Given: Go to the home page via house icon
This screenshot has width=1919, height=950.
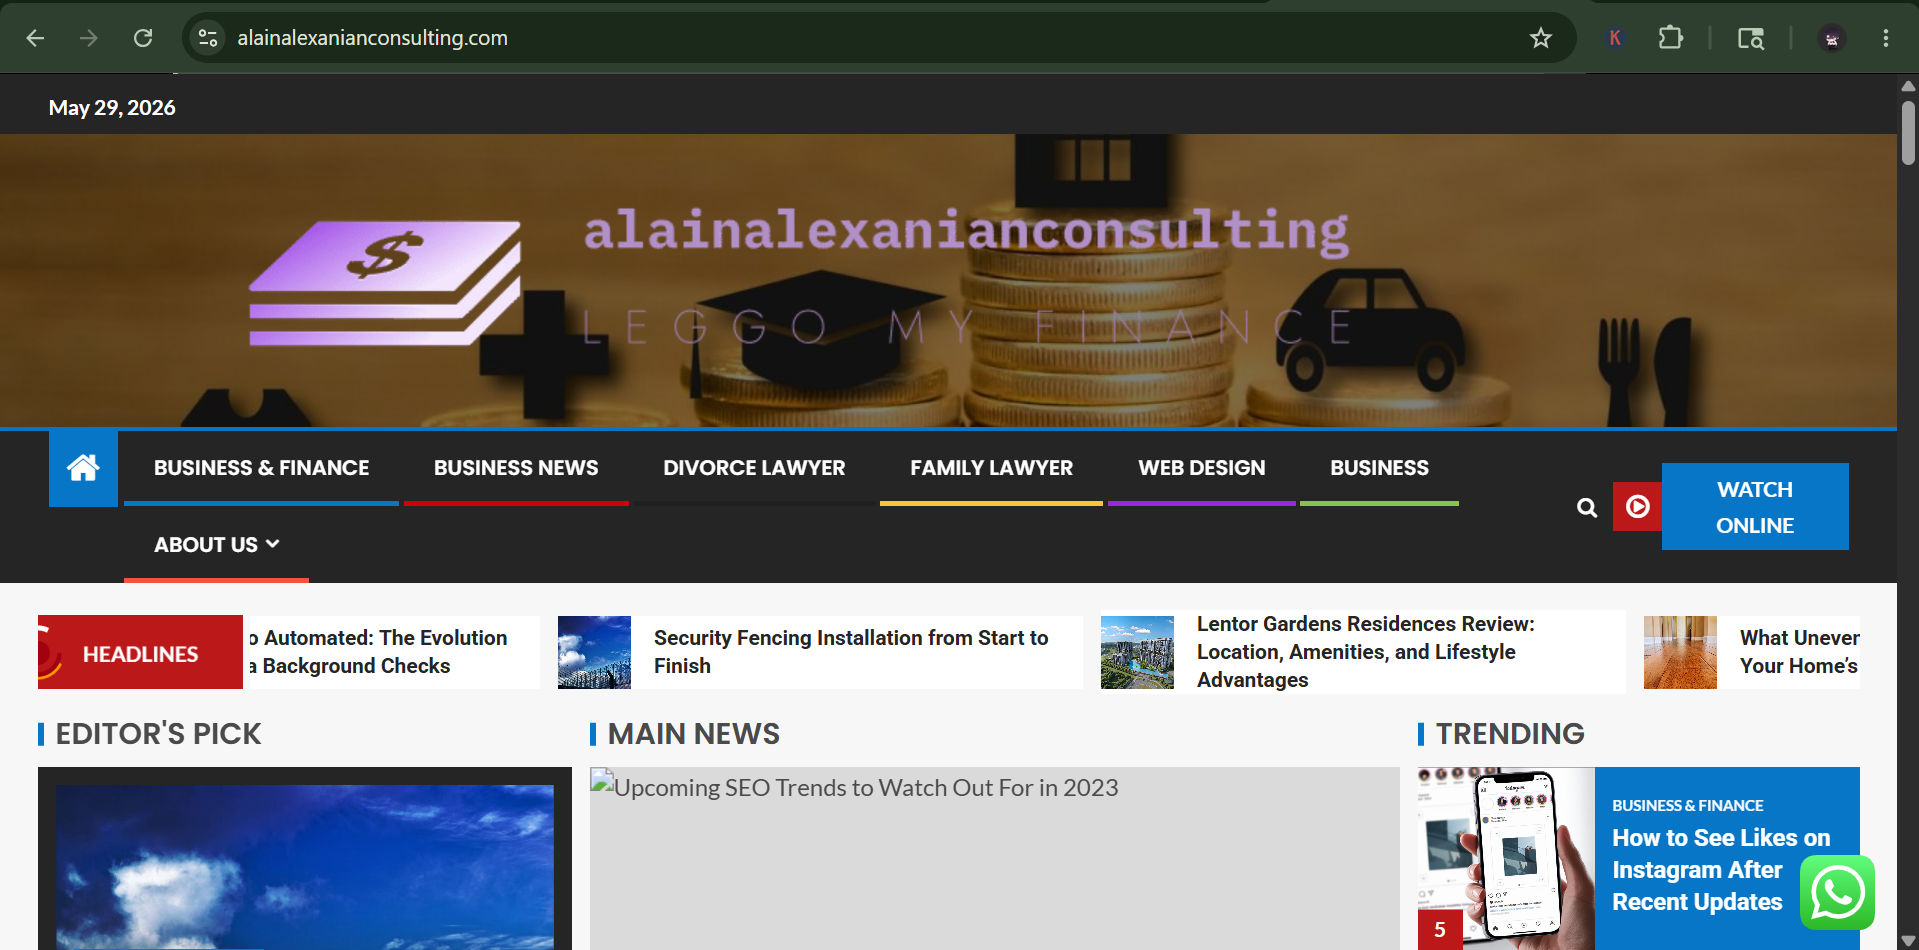Looking at the screenshot, I should pos(83,468).
